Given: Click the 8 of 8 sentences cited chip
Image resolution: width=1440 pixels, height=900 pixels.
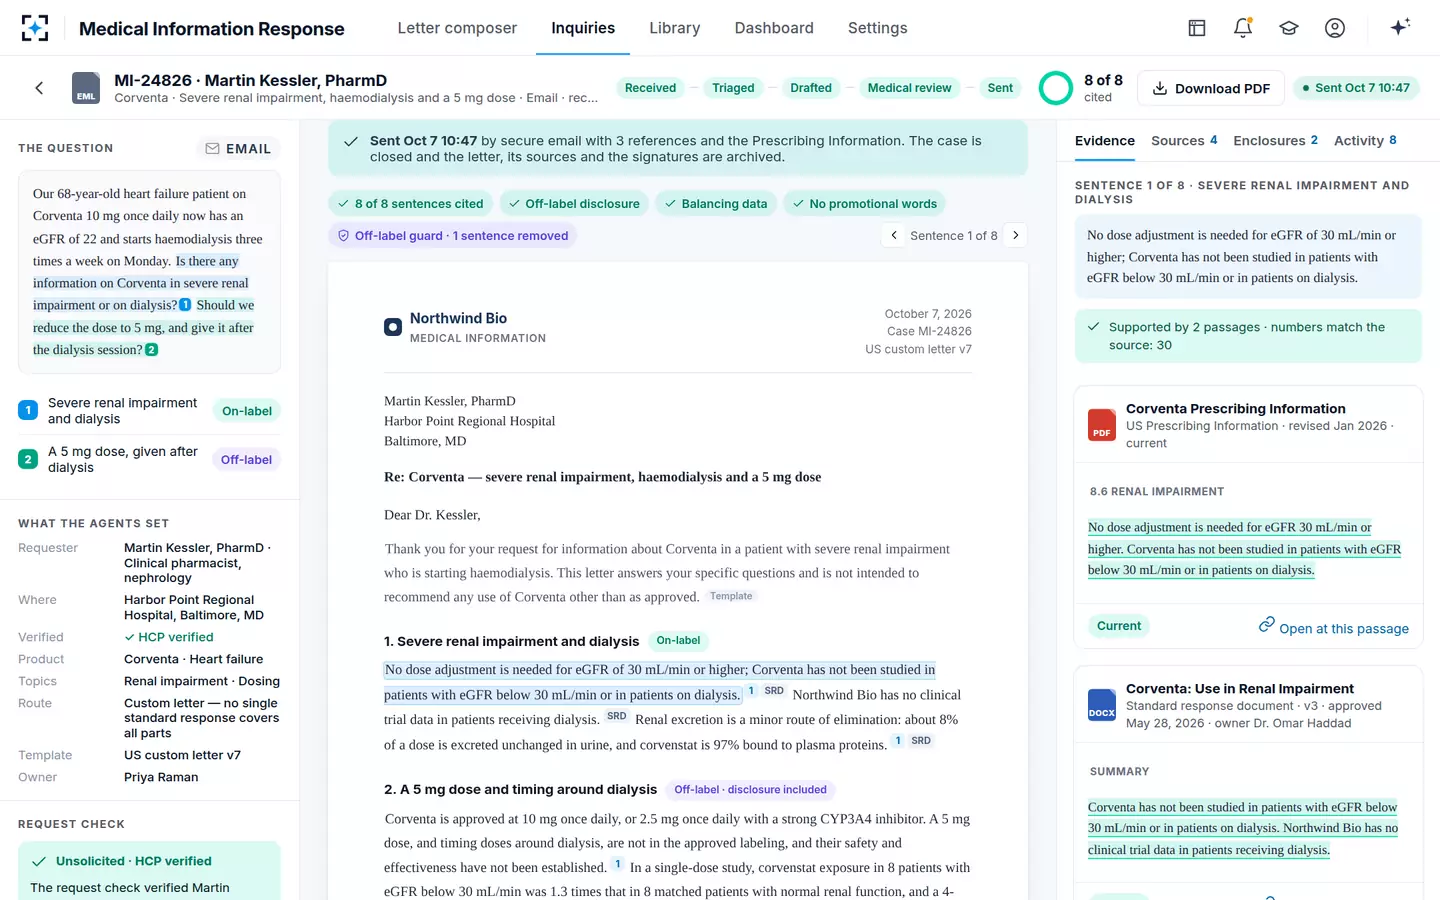Looking at the screenshot, I should click(x=410, y=204).
